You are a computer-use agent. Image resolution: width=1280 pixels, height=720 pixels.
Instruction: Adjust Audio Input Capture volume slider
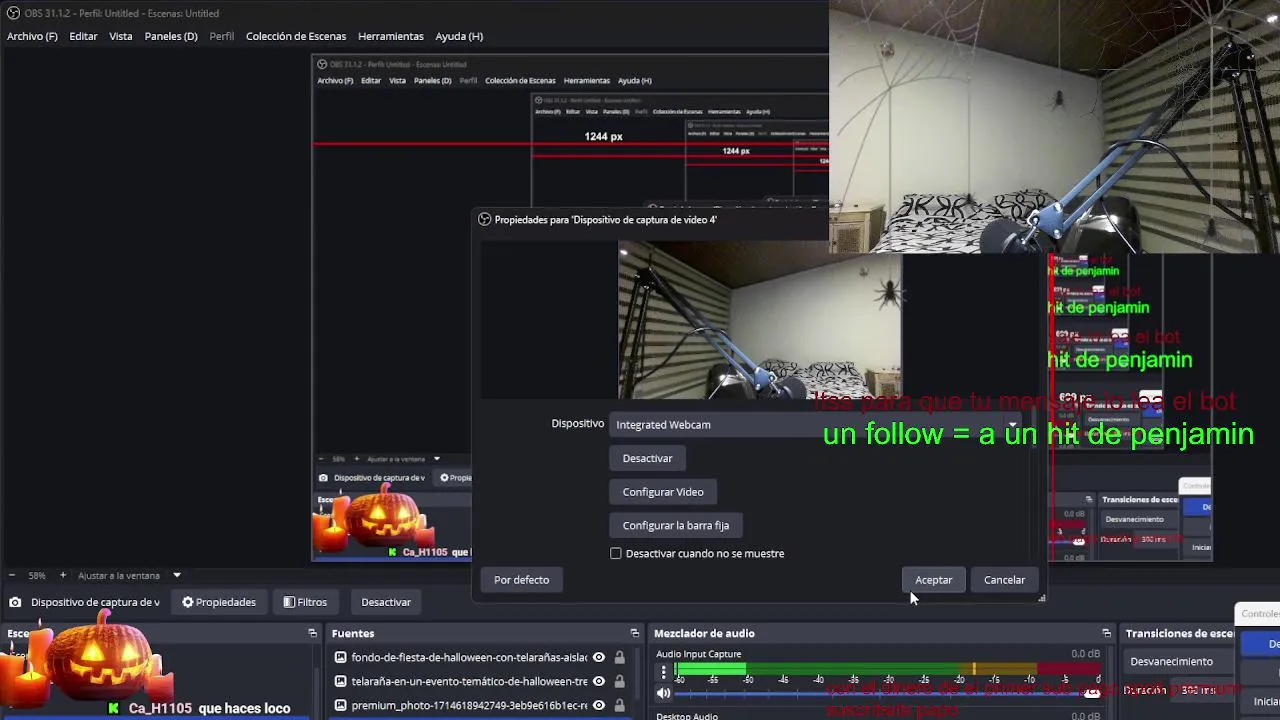tap(888, 693)
